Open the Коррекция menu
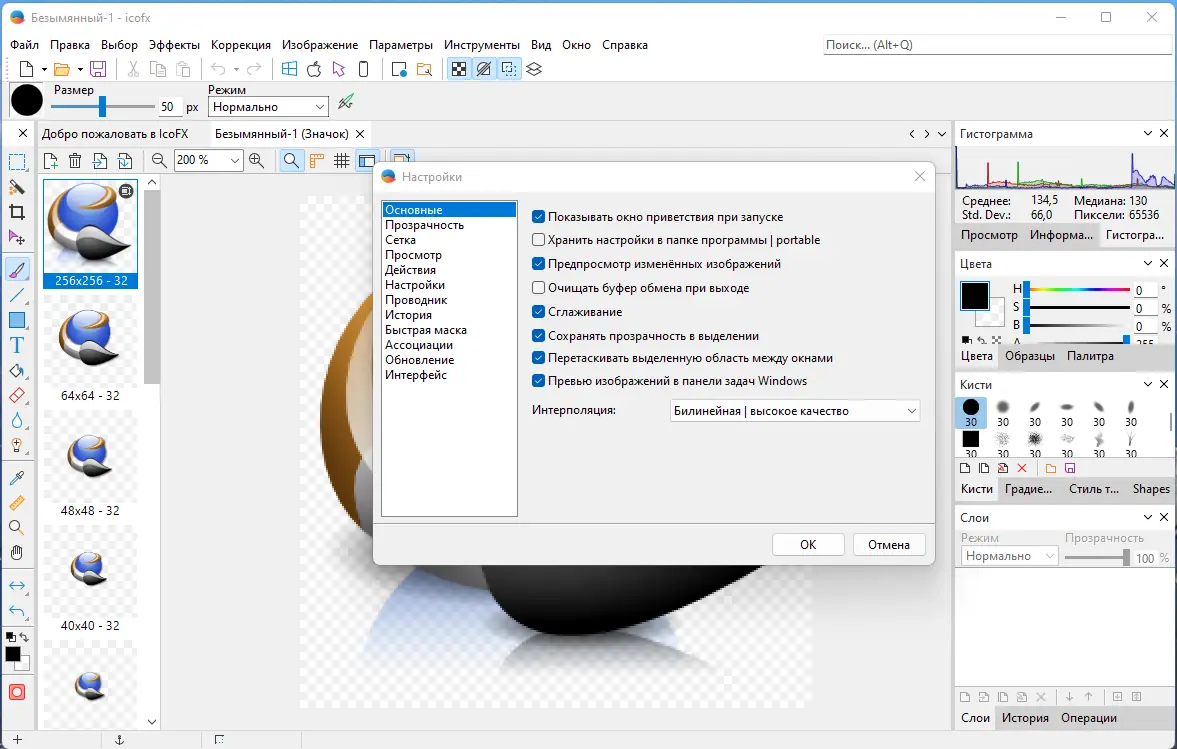Viewport: 1177px width, 749px height. tap(240, 45)
